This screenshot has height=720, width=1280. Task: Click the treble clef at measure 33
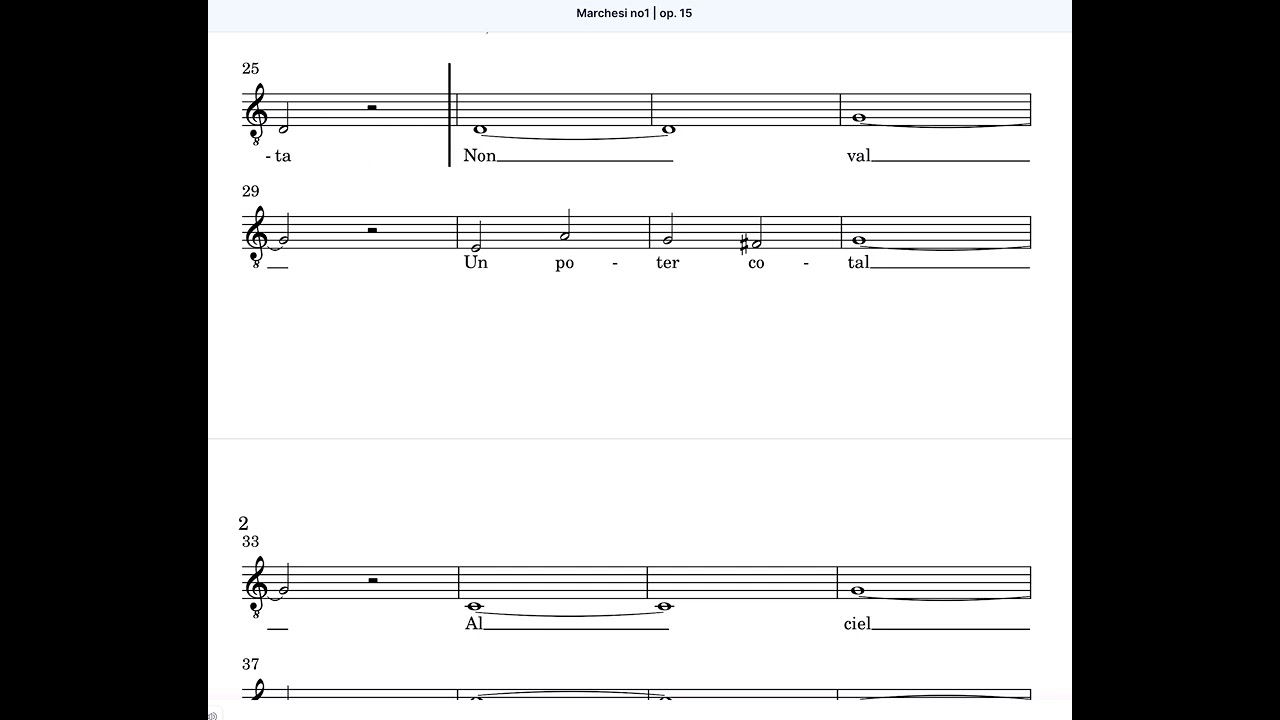click(x=257, y=585)
